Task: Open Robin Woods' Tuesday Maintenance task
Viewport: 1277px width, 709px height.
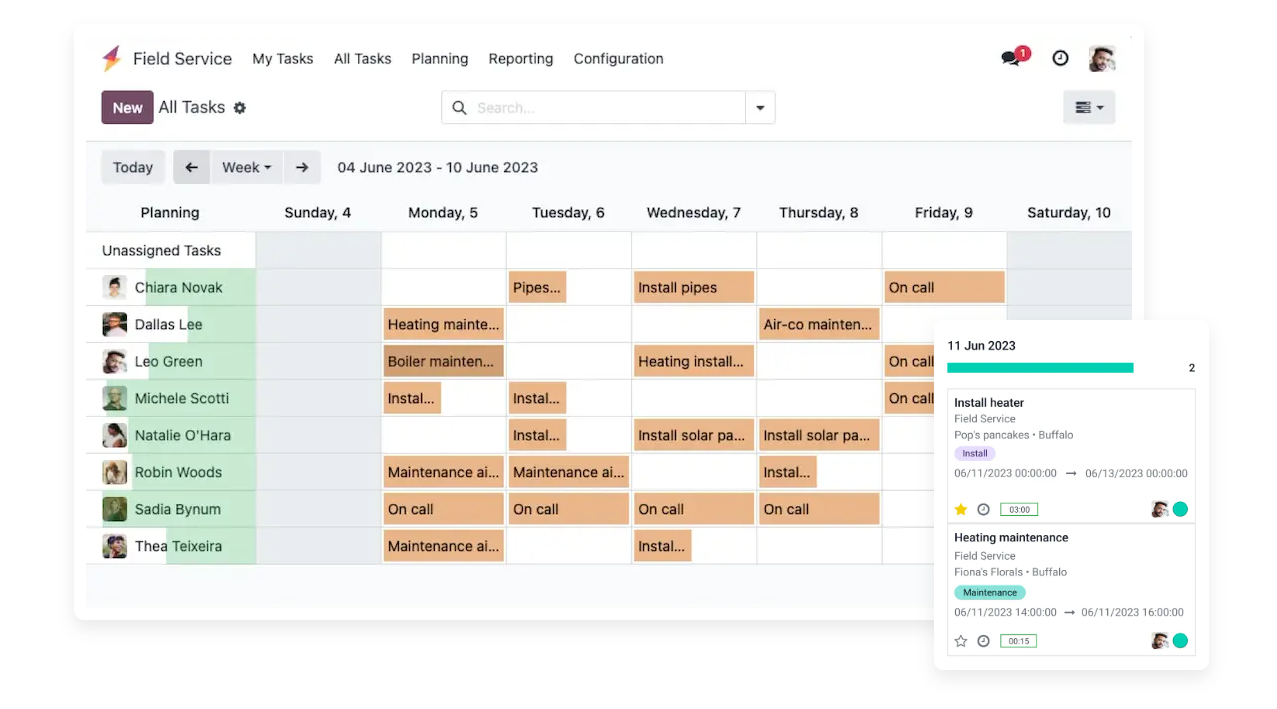Action: point(569,472)
